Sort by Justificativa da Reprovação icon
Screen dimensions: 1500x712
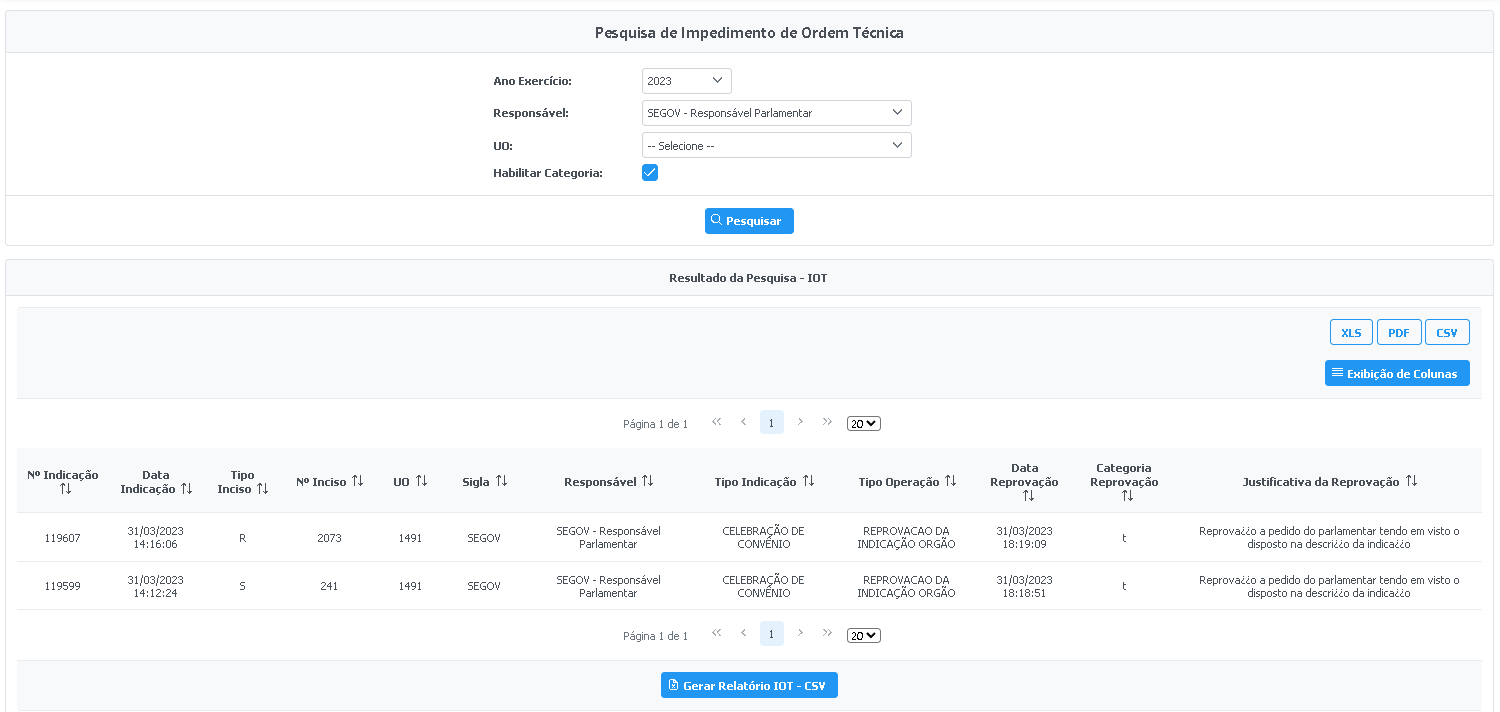click(1411, 481)
